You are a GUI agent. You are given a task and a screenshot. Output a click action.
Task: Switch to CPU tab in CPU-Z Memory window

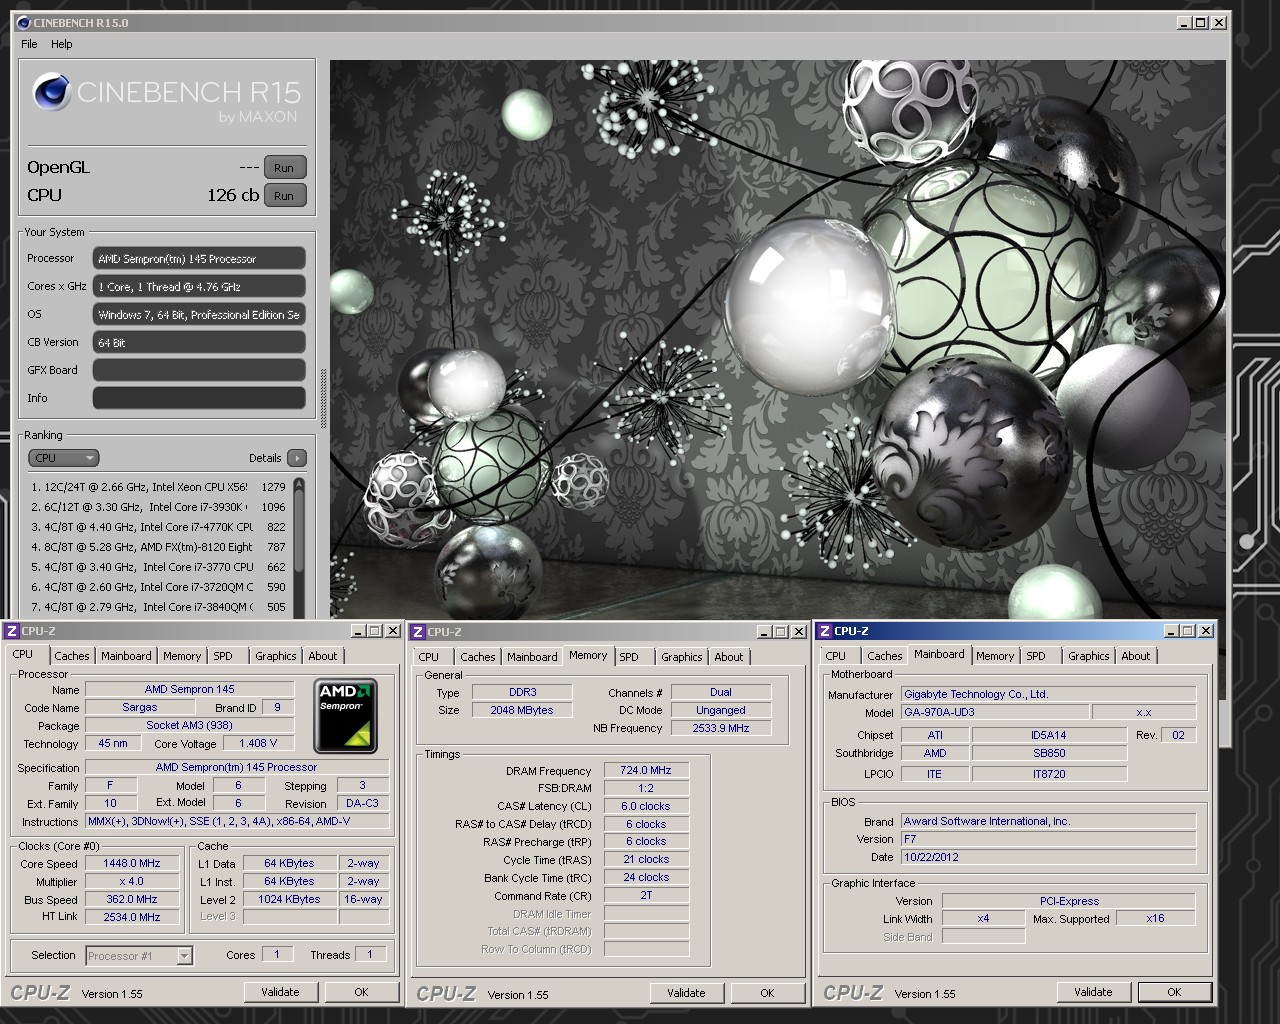coord(429,657)
